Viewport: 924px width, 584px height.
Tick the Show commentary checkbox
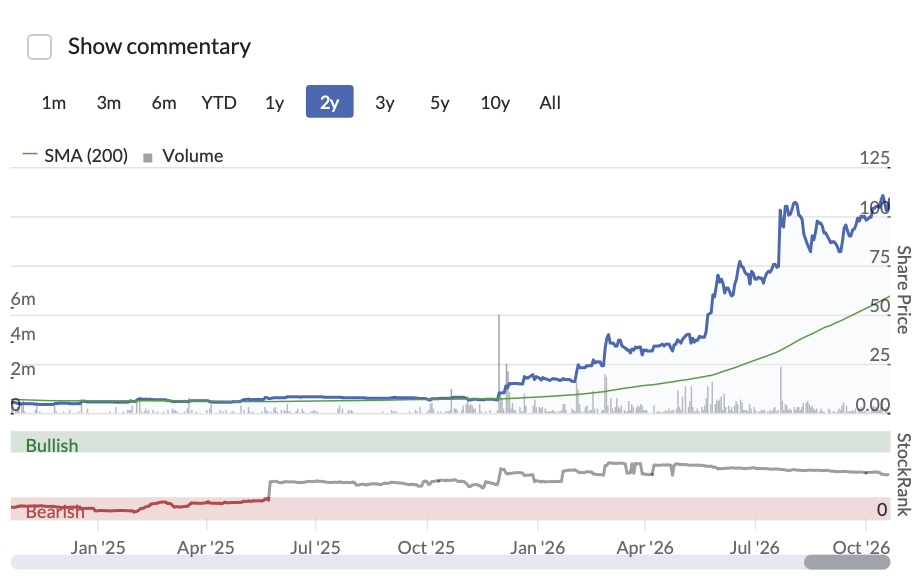click(x=39, y=47)
